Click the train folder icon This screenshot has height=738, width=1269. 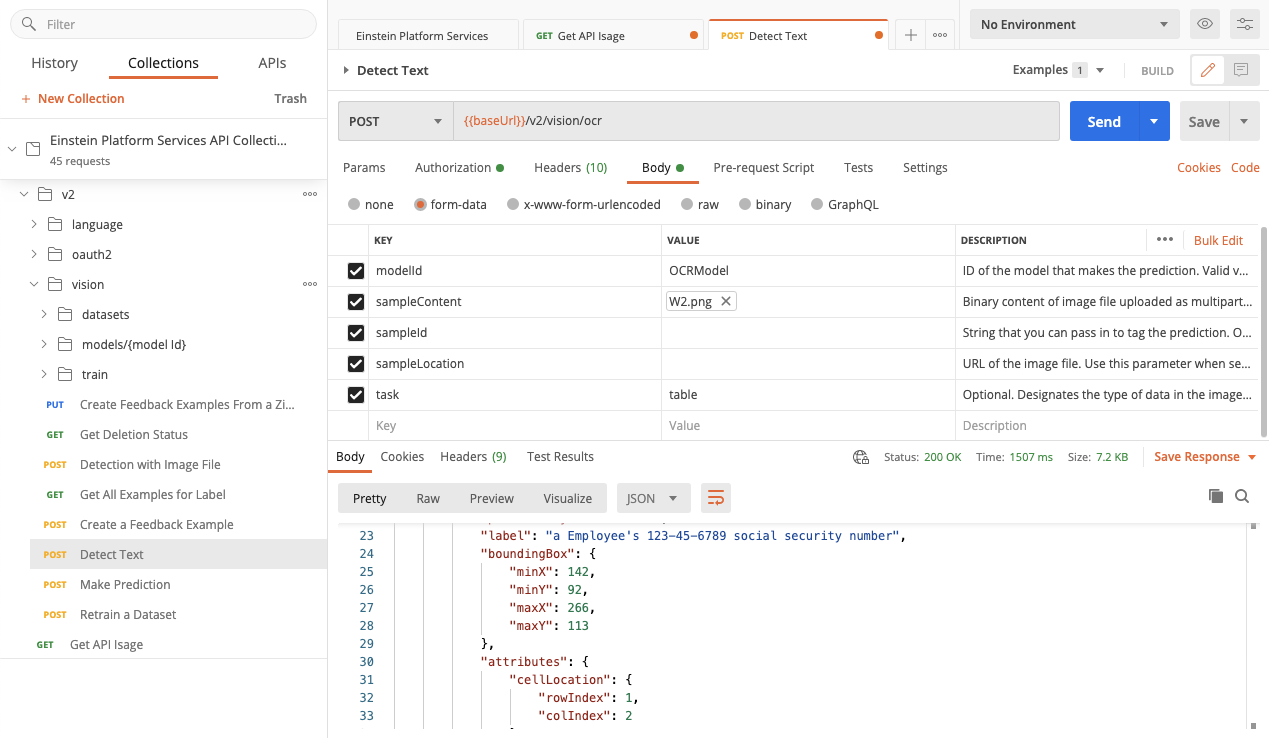click(65, 374)
